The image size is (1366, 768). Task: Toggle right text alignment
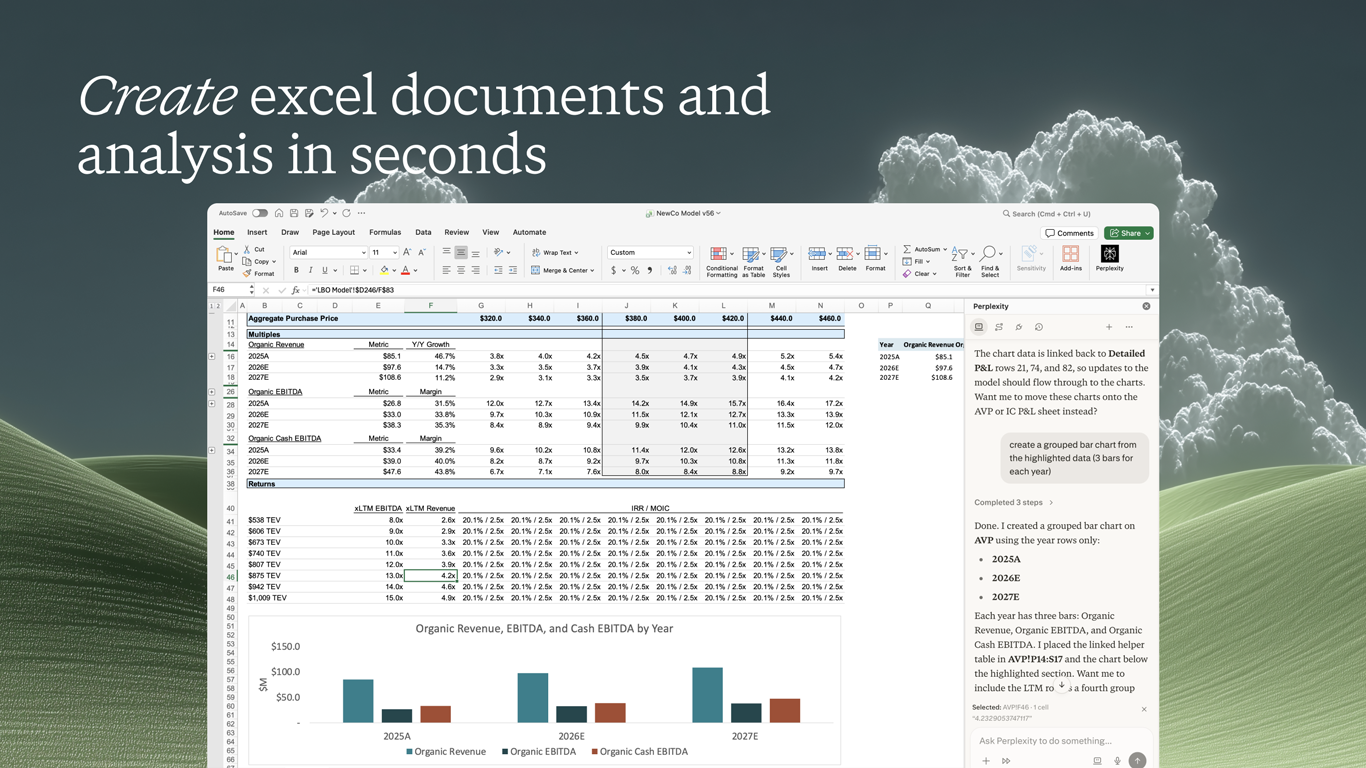point(475,270)
